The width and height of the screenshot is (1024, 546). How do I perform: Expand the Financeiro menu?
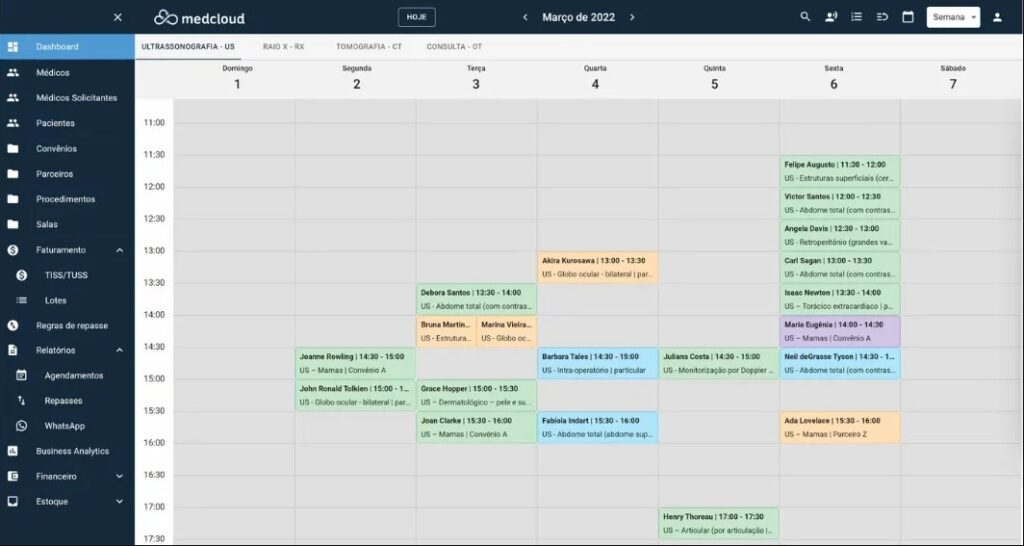[x=119, y=477]
